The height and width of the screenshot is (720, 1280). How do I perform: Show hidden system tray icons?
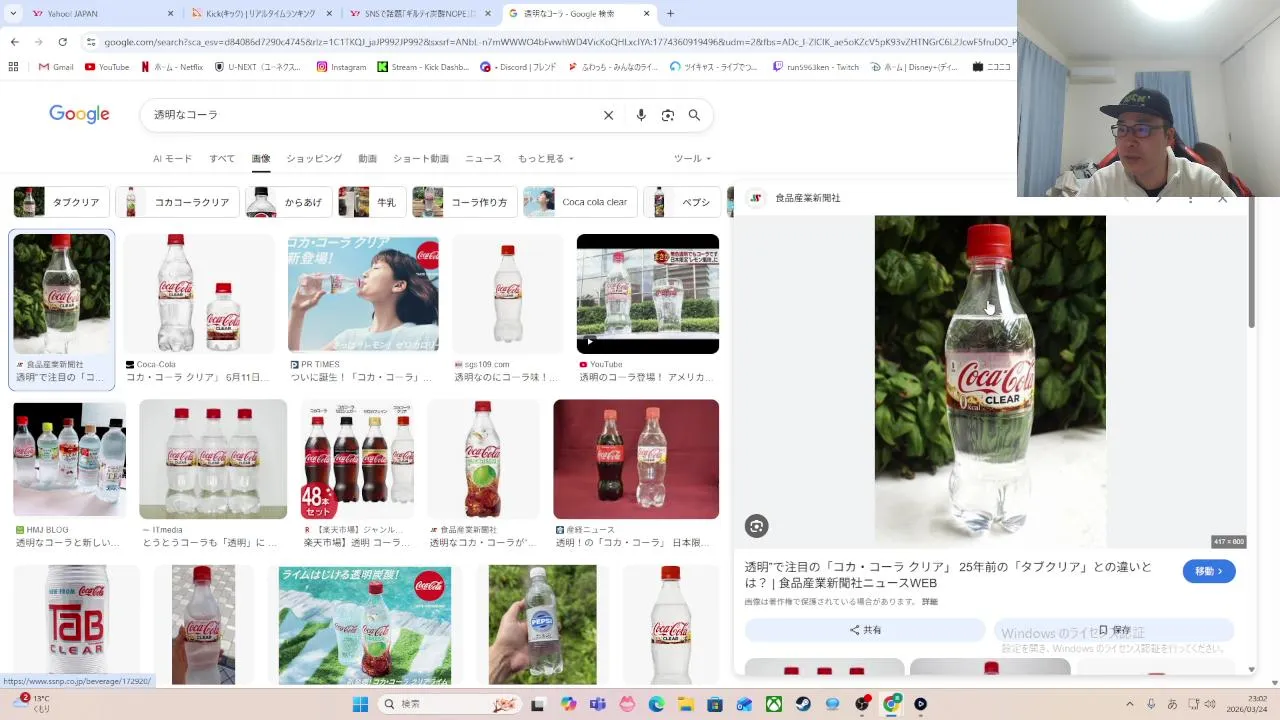[1130, 704]
